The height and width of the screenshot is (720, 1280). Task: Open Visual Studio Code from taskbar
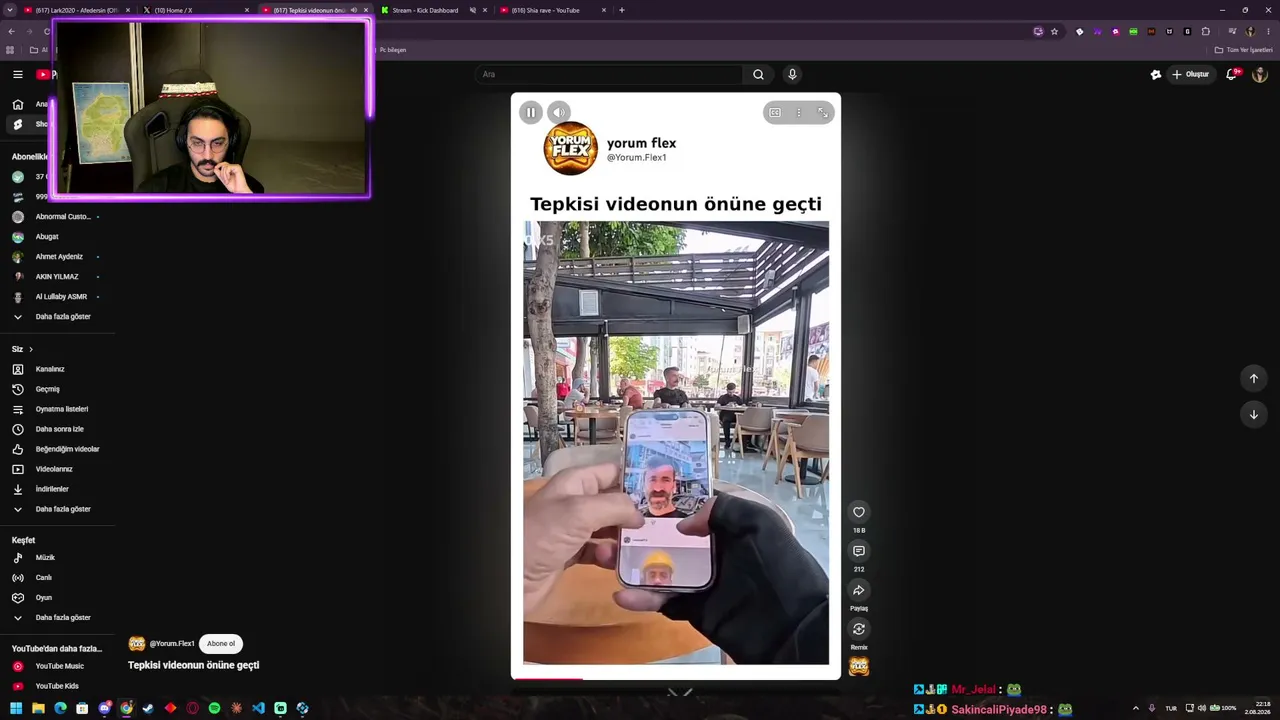[x=258, y=708]
